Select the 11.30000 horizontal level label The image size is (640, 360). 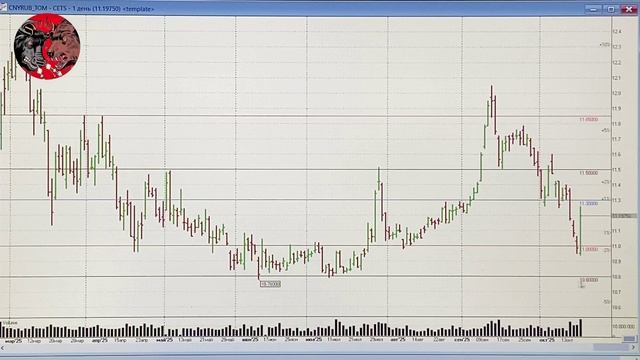588,203
